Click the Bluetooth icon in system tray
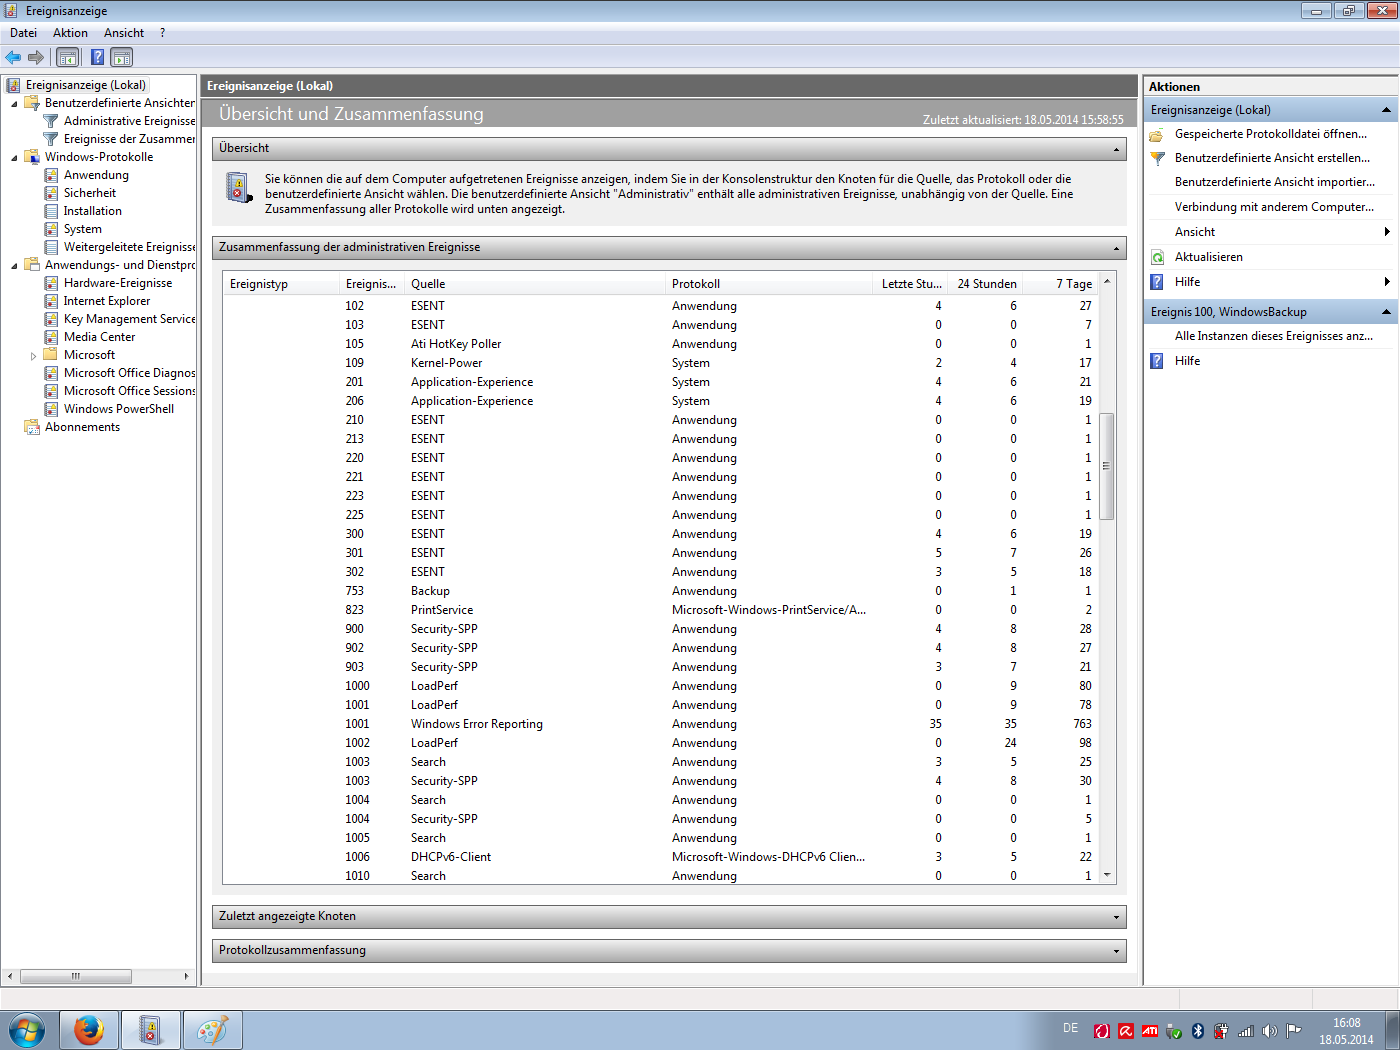Viewport: 1400px width, 1050px height. tap(1198, 1030)
